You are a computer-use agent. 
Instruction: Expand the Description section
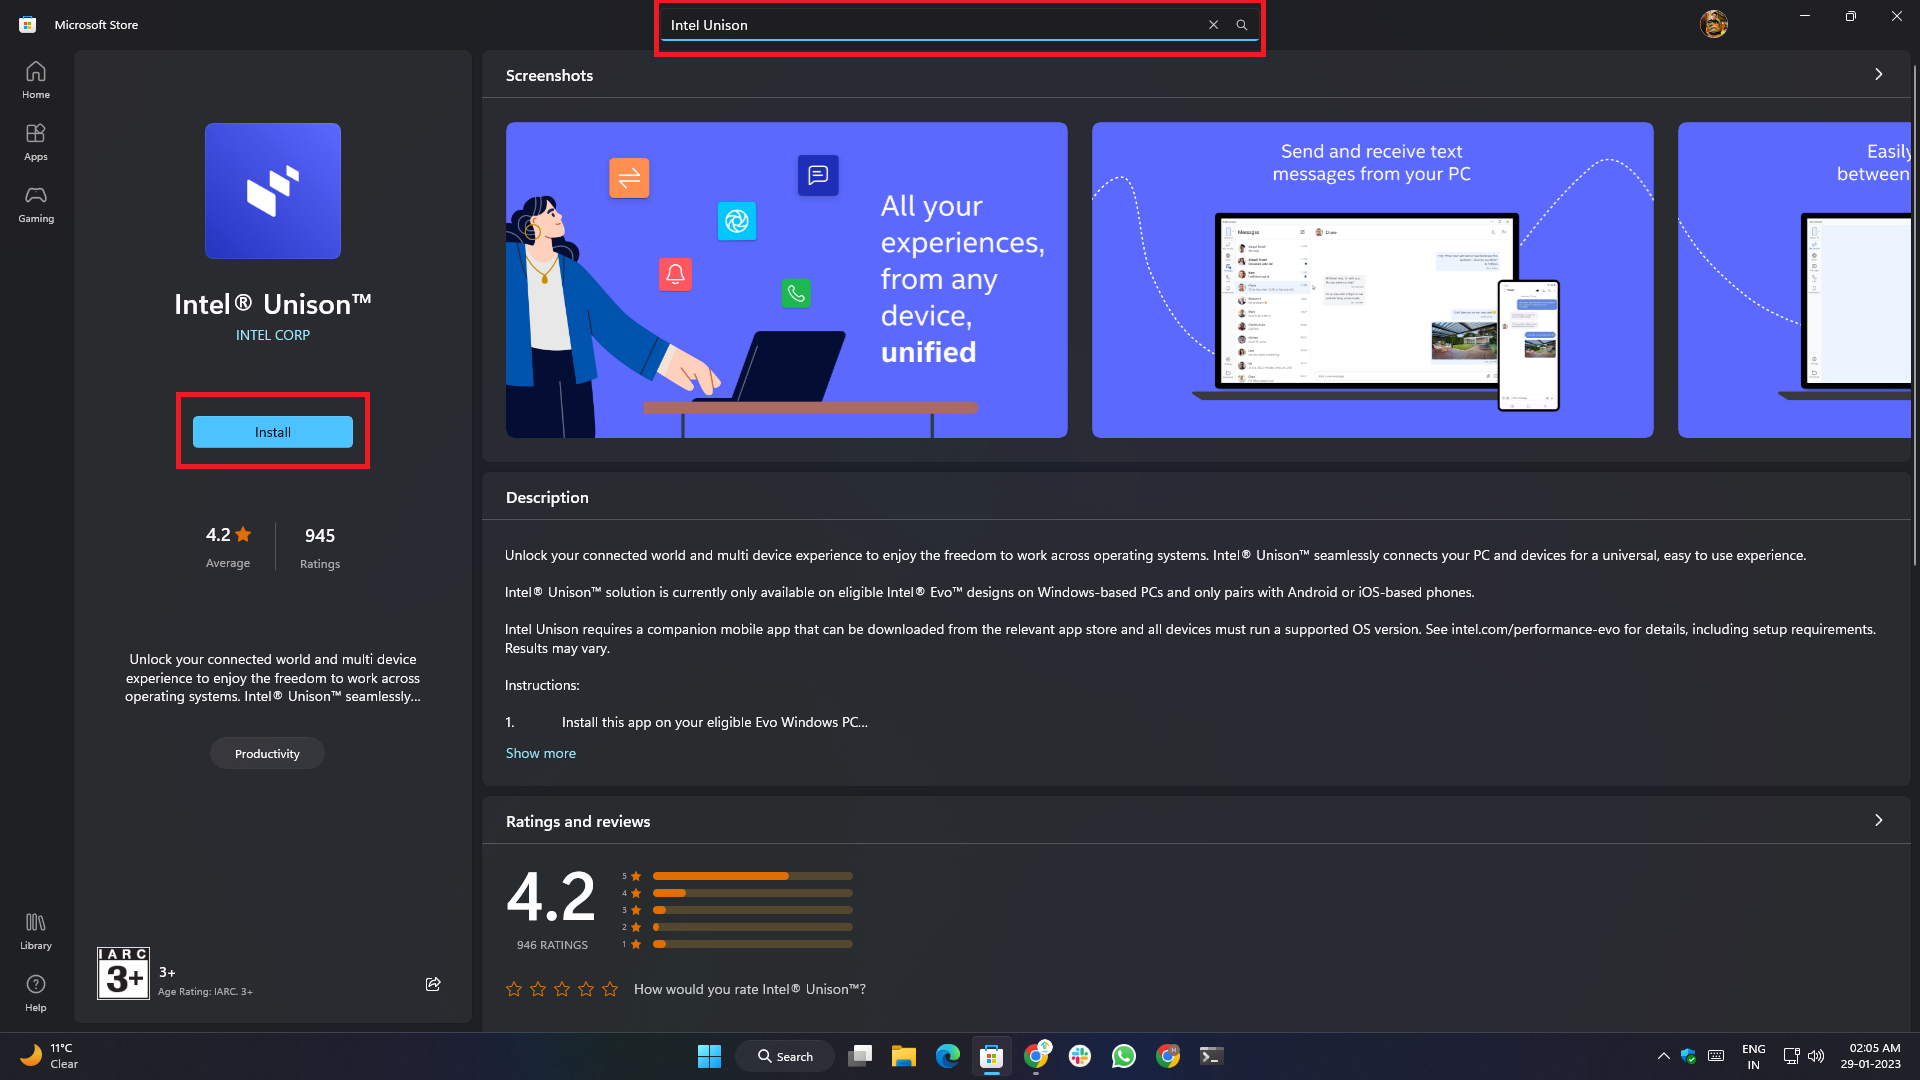[539, 753]
